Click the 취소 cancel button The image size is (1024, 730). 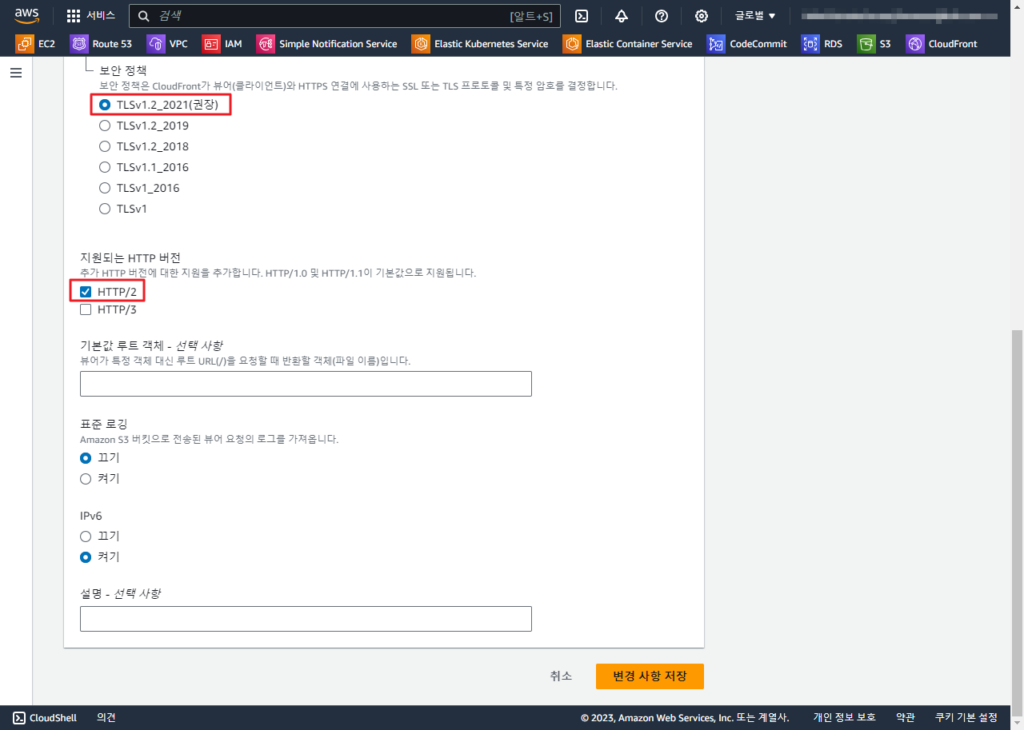click(x=560, y=676)
